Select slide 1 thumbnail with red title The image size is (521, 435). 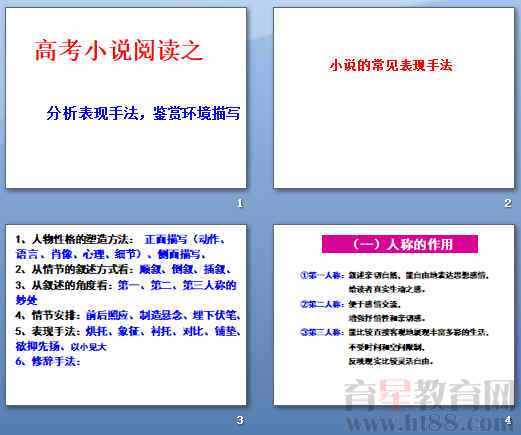pos(126,98)
